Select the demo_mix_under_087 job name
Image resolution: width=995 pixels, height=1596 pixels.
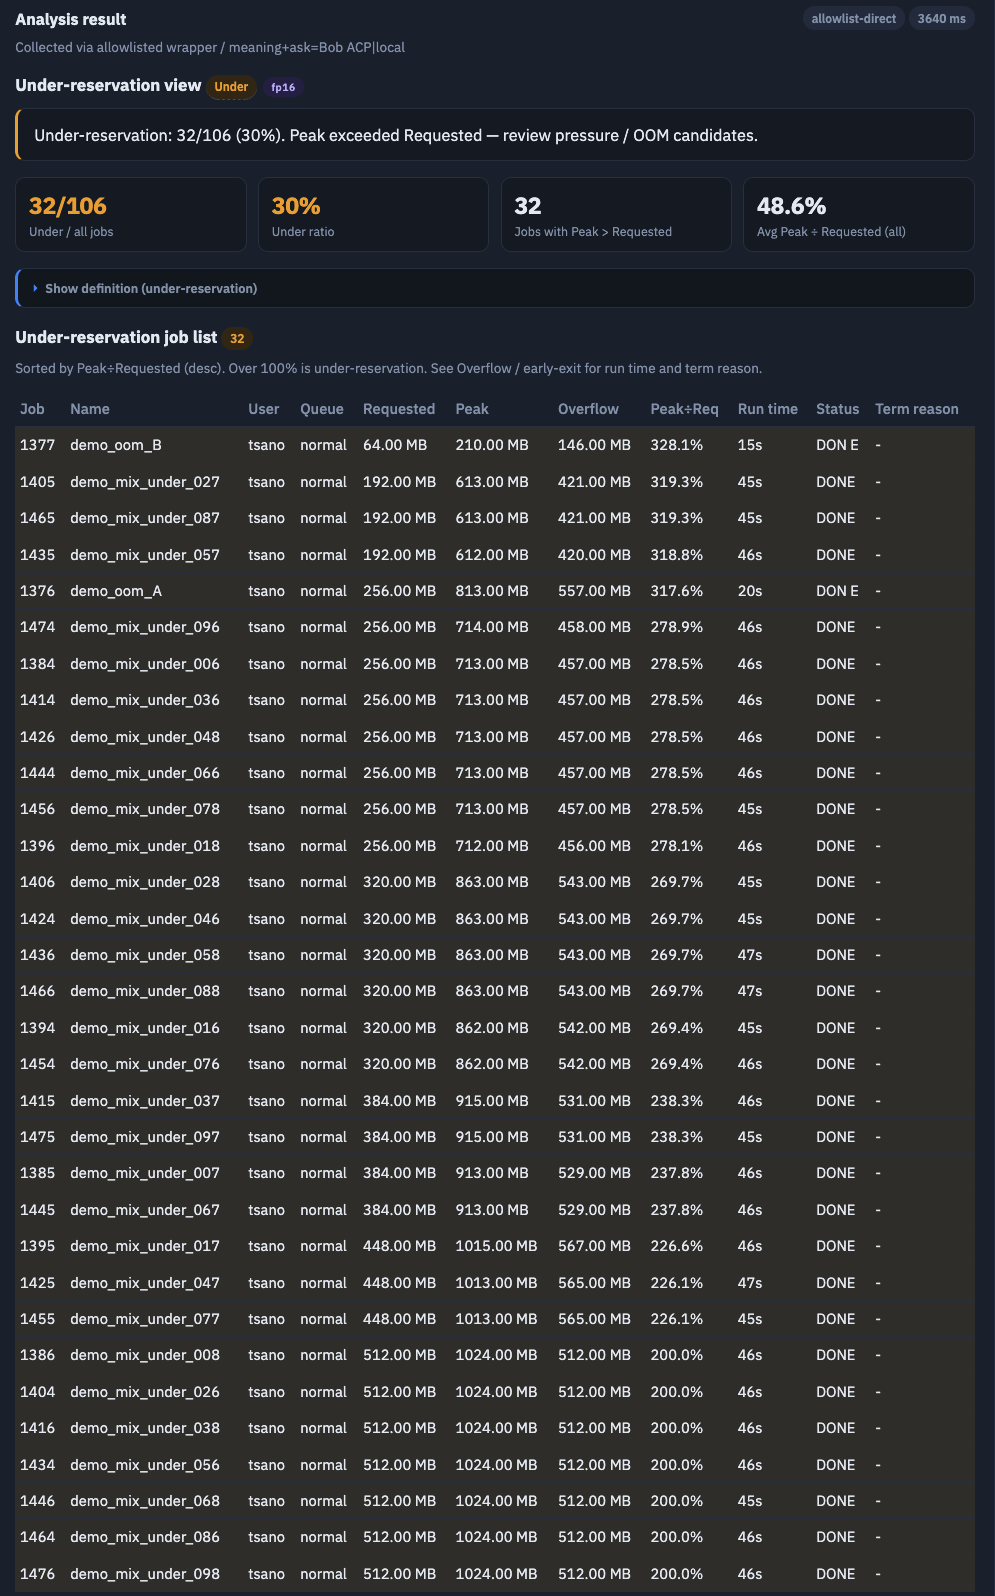coord(145,518)
